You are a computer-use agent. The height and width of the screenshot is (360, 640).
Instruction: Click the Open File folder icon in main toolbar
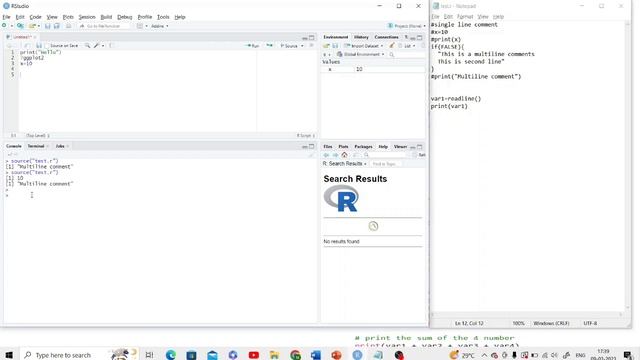(x=32, y=26)
